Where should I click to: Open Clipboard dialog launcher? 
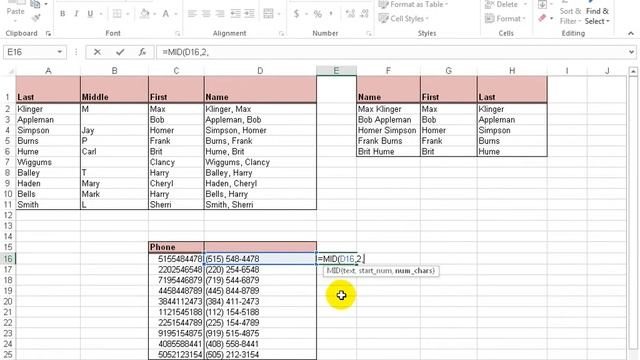coord(49,33)
